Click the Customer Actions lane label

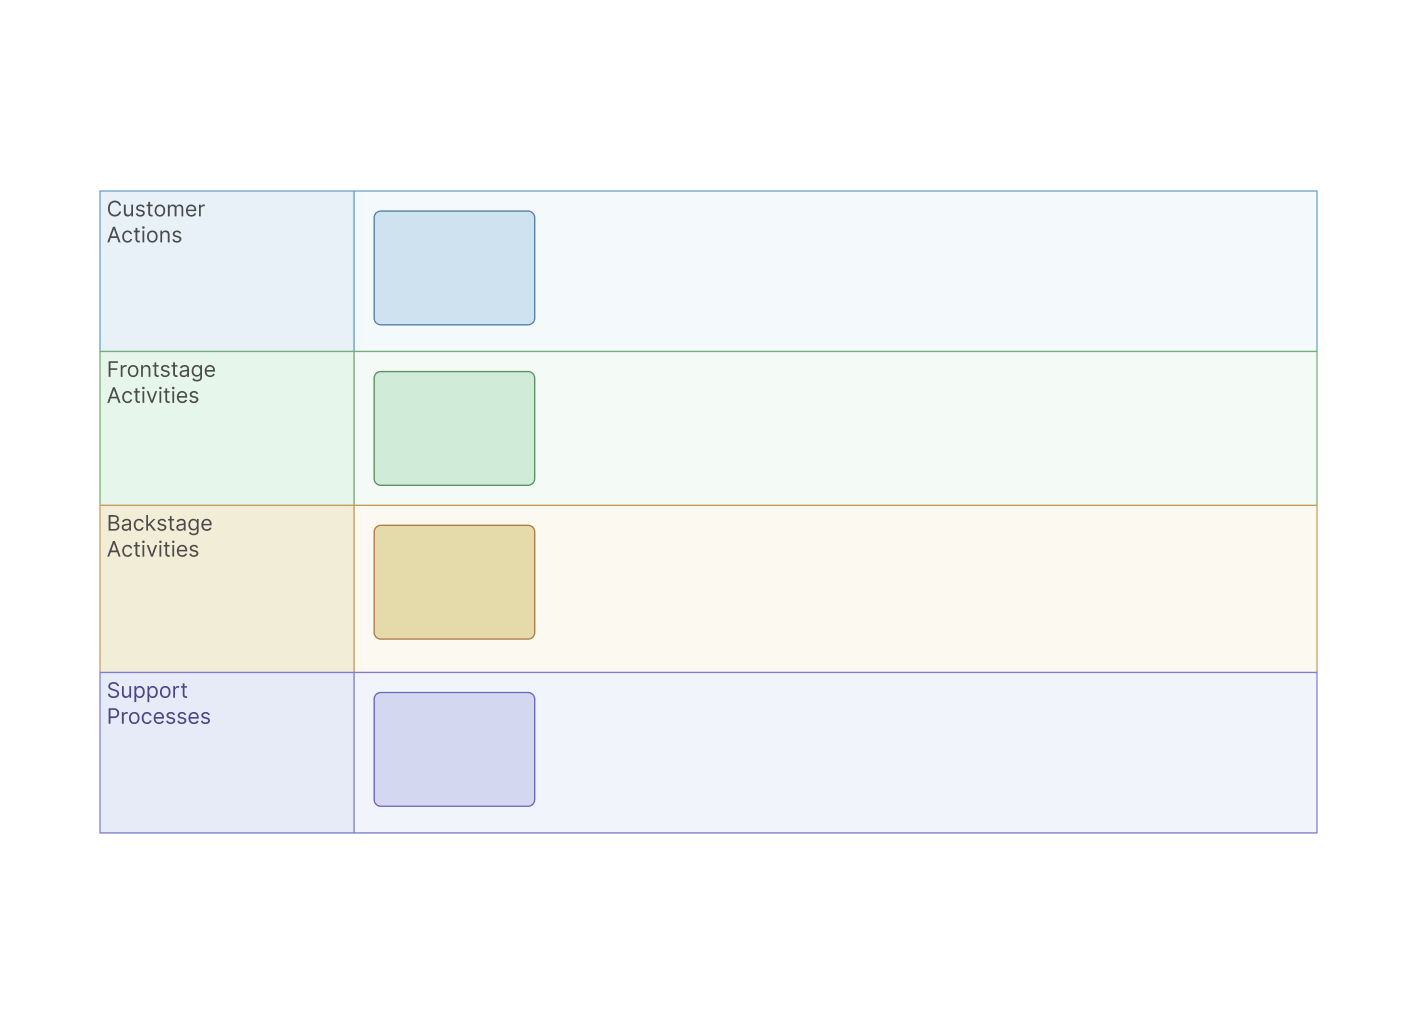(155, 222)
